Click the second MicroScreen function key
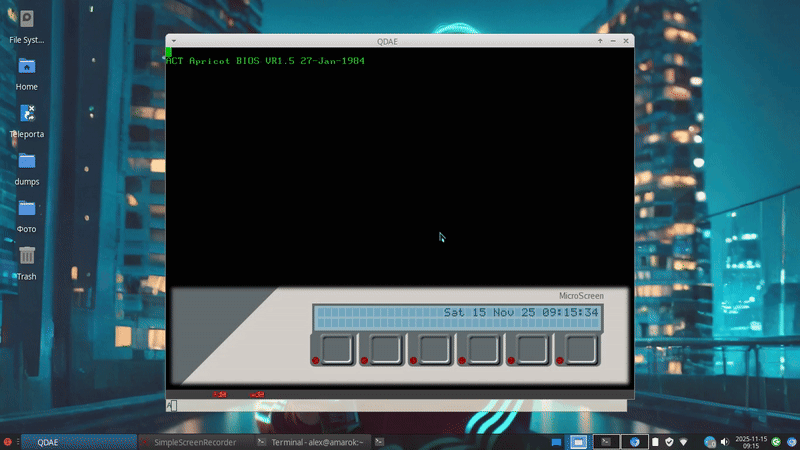This screenshot has width=800, height=450. (x=385, y=349)
